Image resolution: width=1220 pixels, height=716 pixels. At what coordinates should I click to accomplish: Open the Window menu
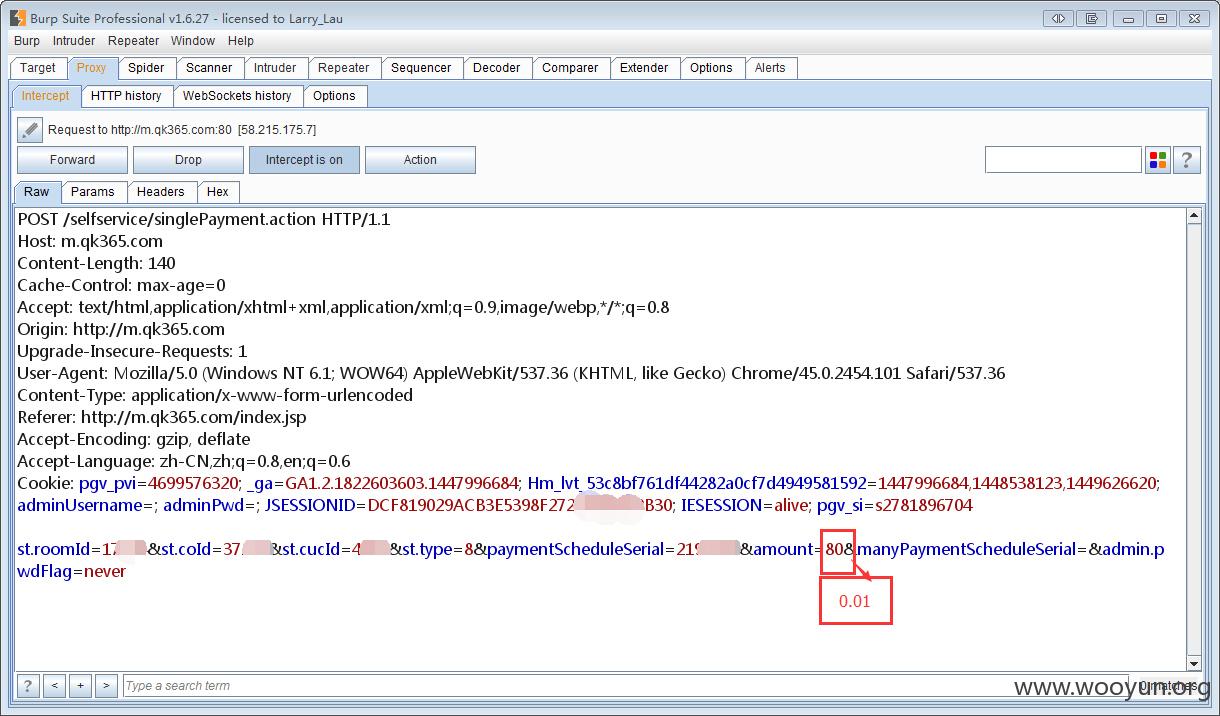pyautogui.click(x=193, y=41)
